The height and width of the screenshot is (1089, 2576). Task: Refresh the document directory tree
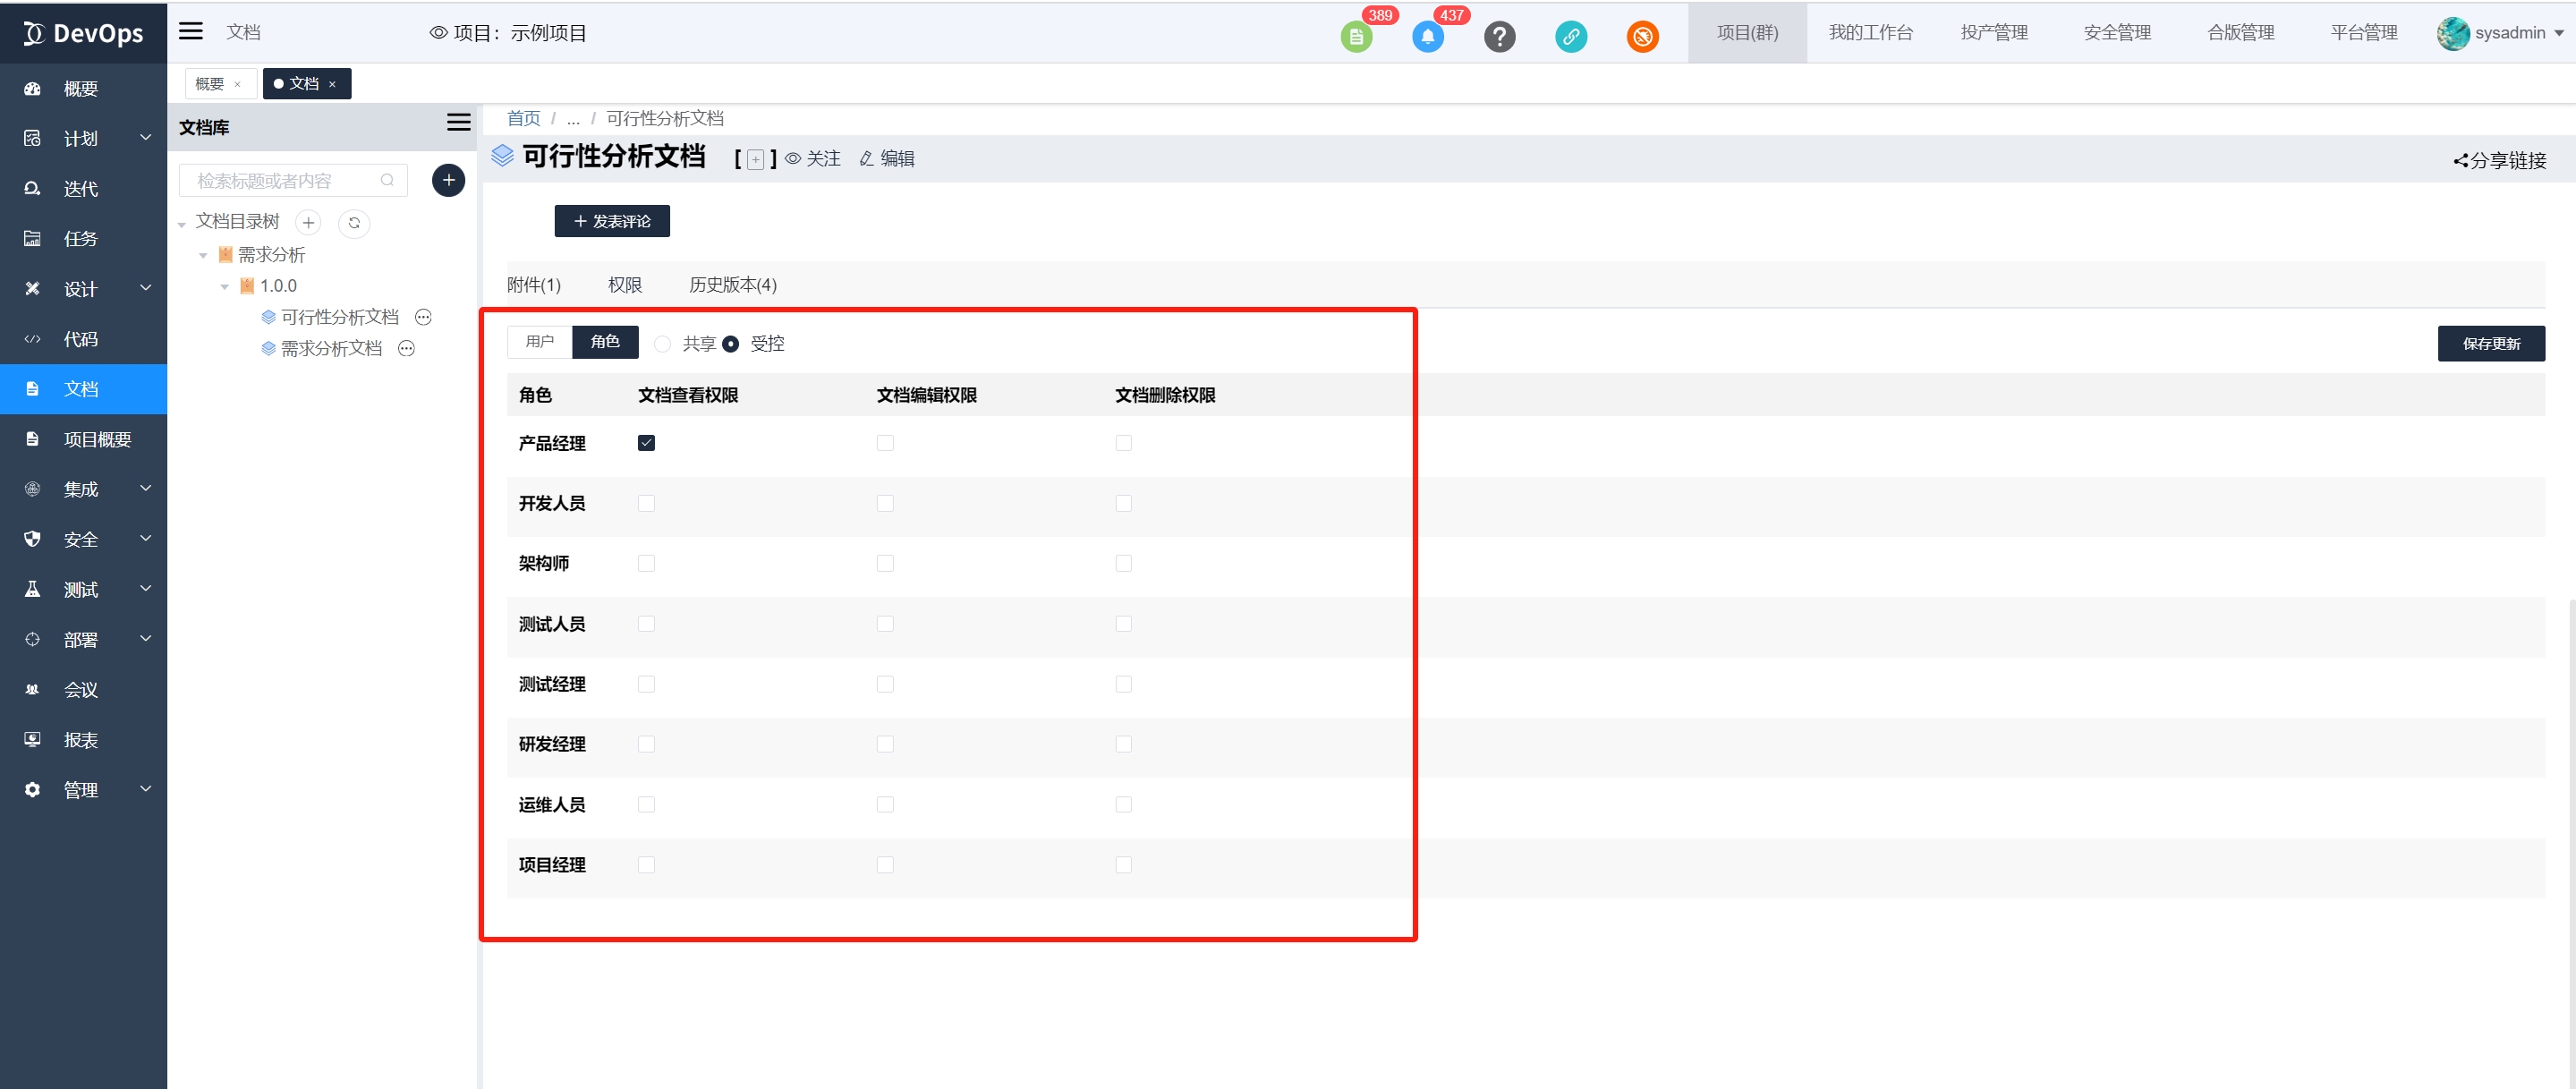(x=354, y=223)
